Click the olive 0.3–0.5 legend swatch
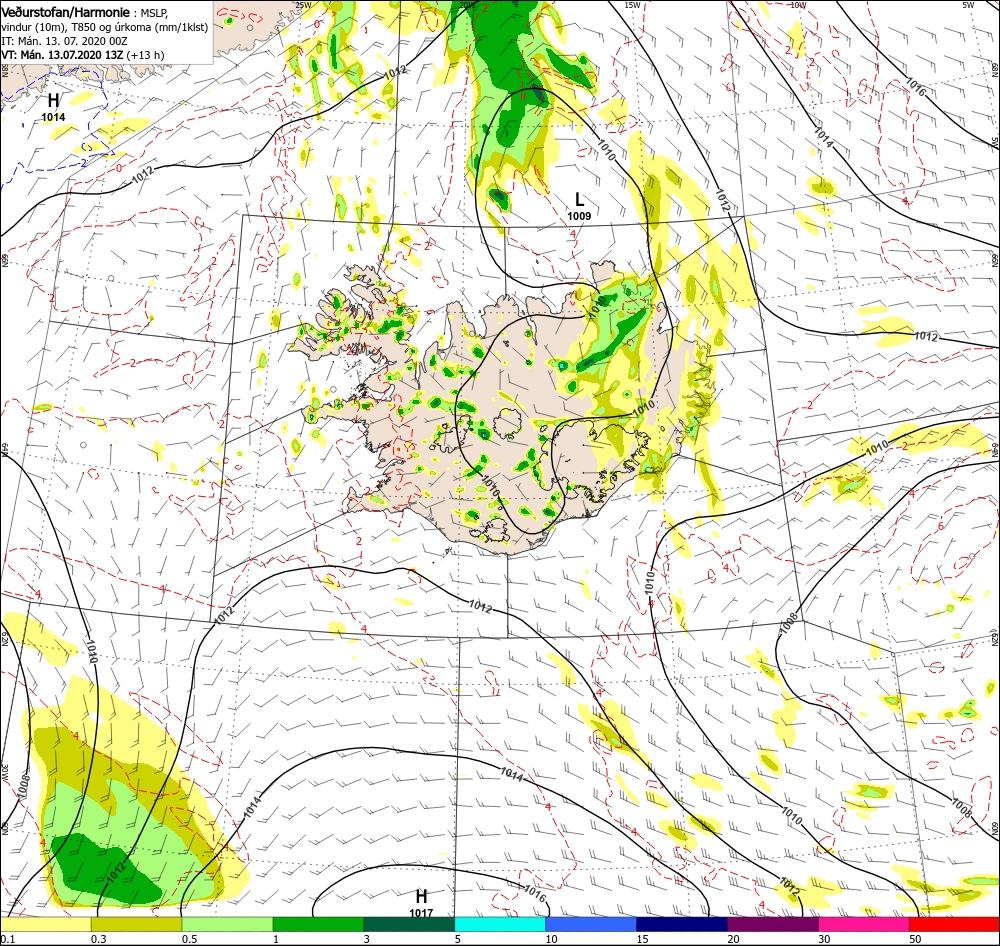This screenshot has height=946, width=1000. pyautogui.click(x=136, y=924)
